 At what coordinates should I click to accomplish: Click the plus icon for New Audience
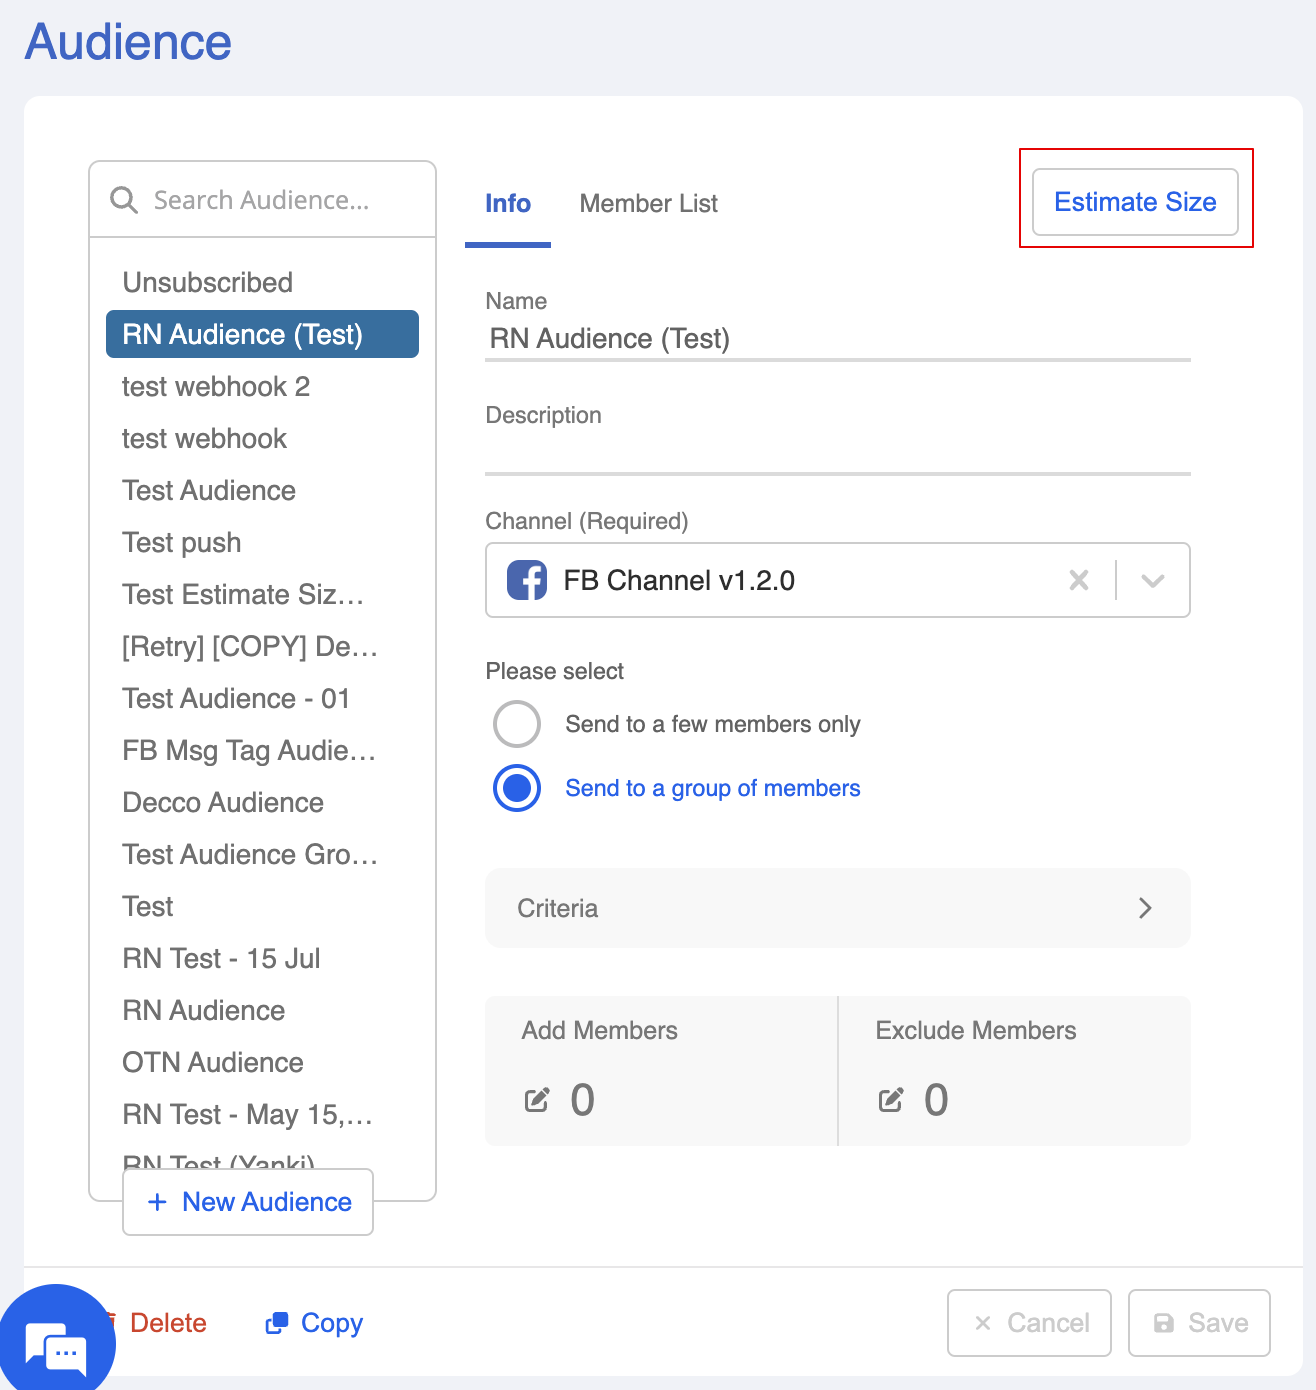157,1202
